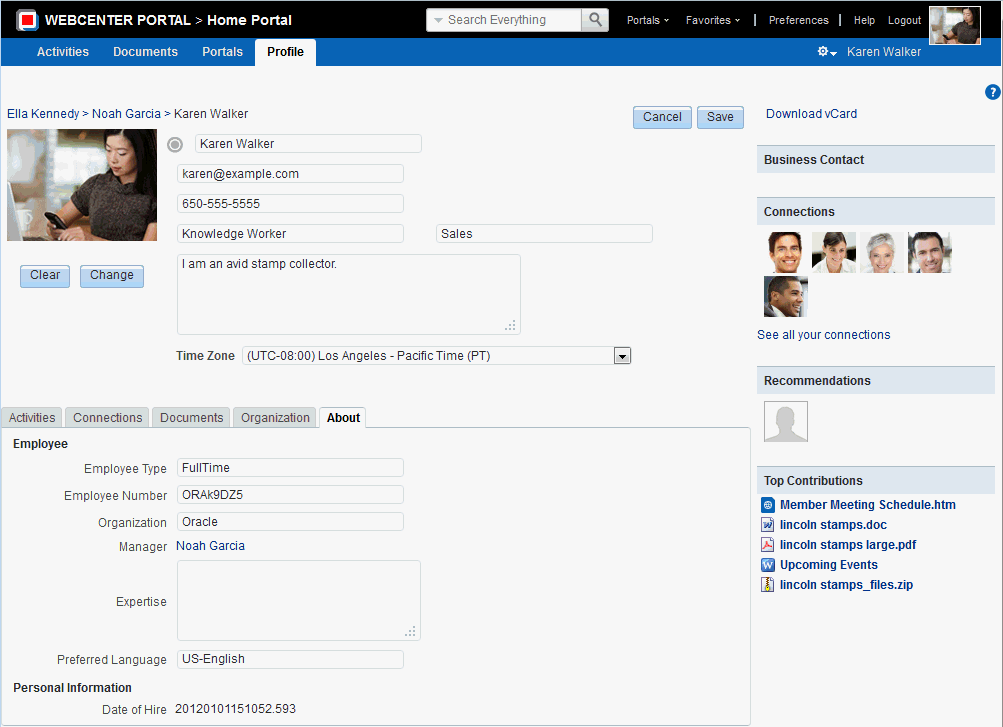
Task: Click Manager Noah Garcia link
Action: (210, 546)
